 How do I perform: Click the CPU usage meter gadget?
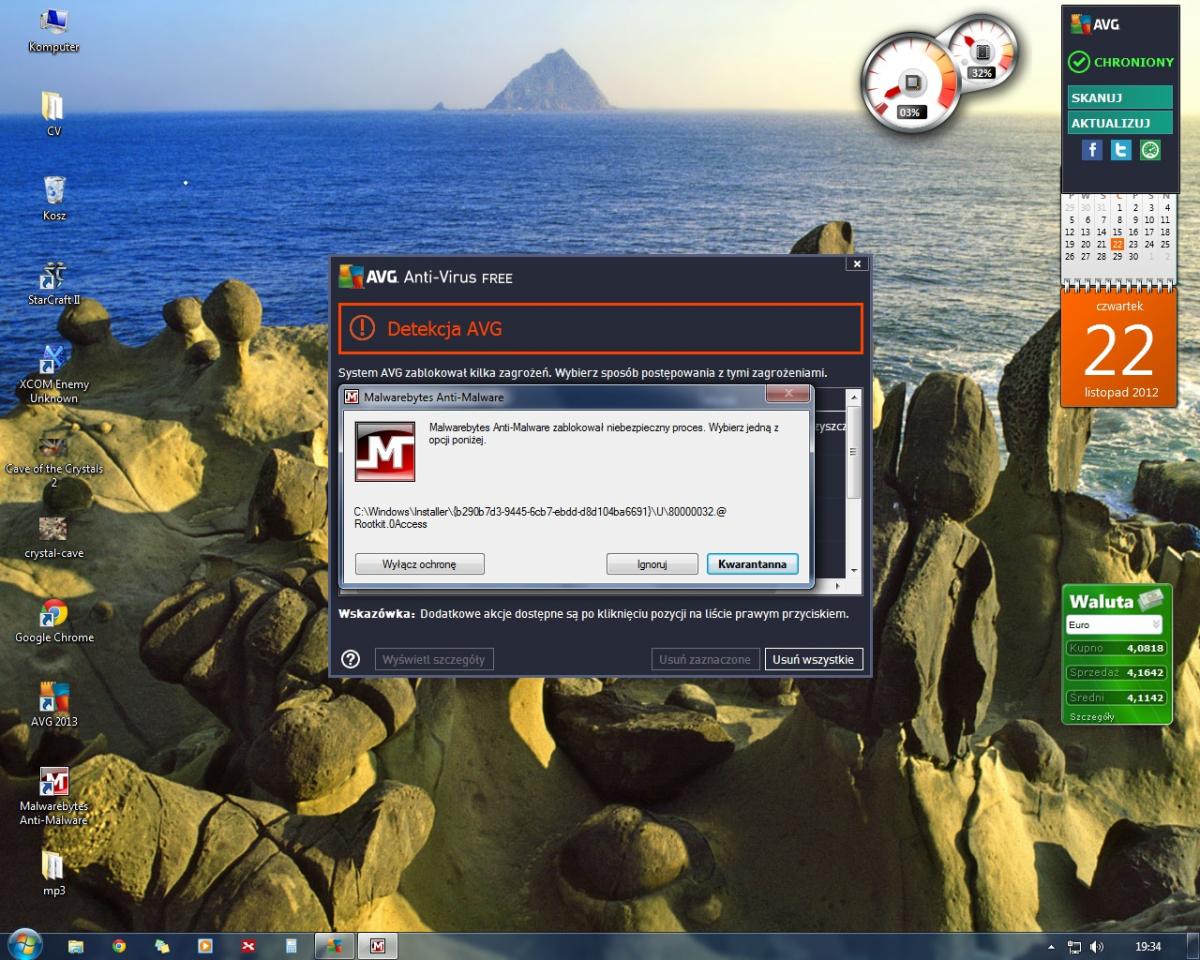click(910, 84)
